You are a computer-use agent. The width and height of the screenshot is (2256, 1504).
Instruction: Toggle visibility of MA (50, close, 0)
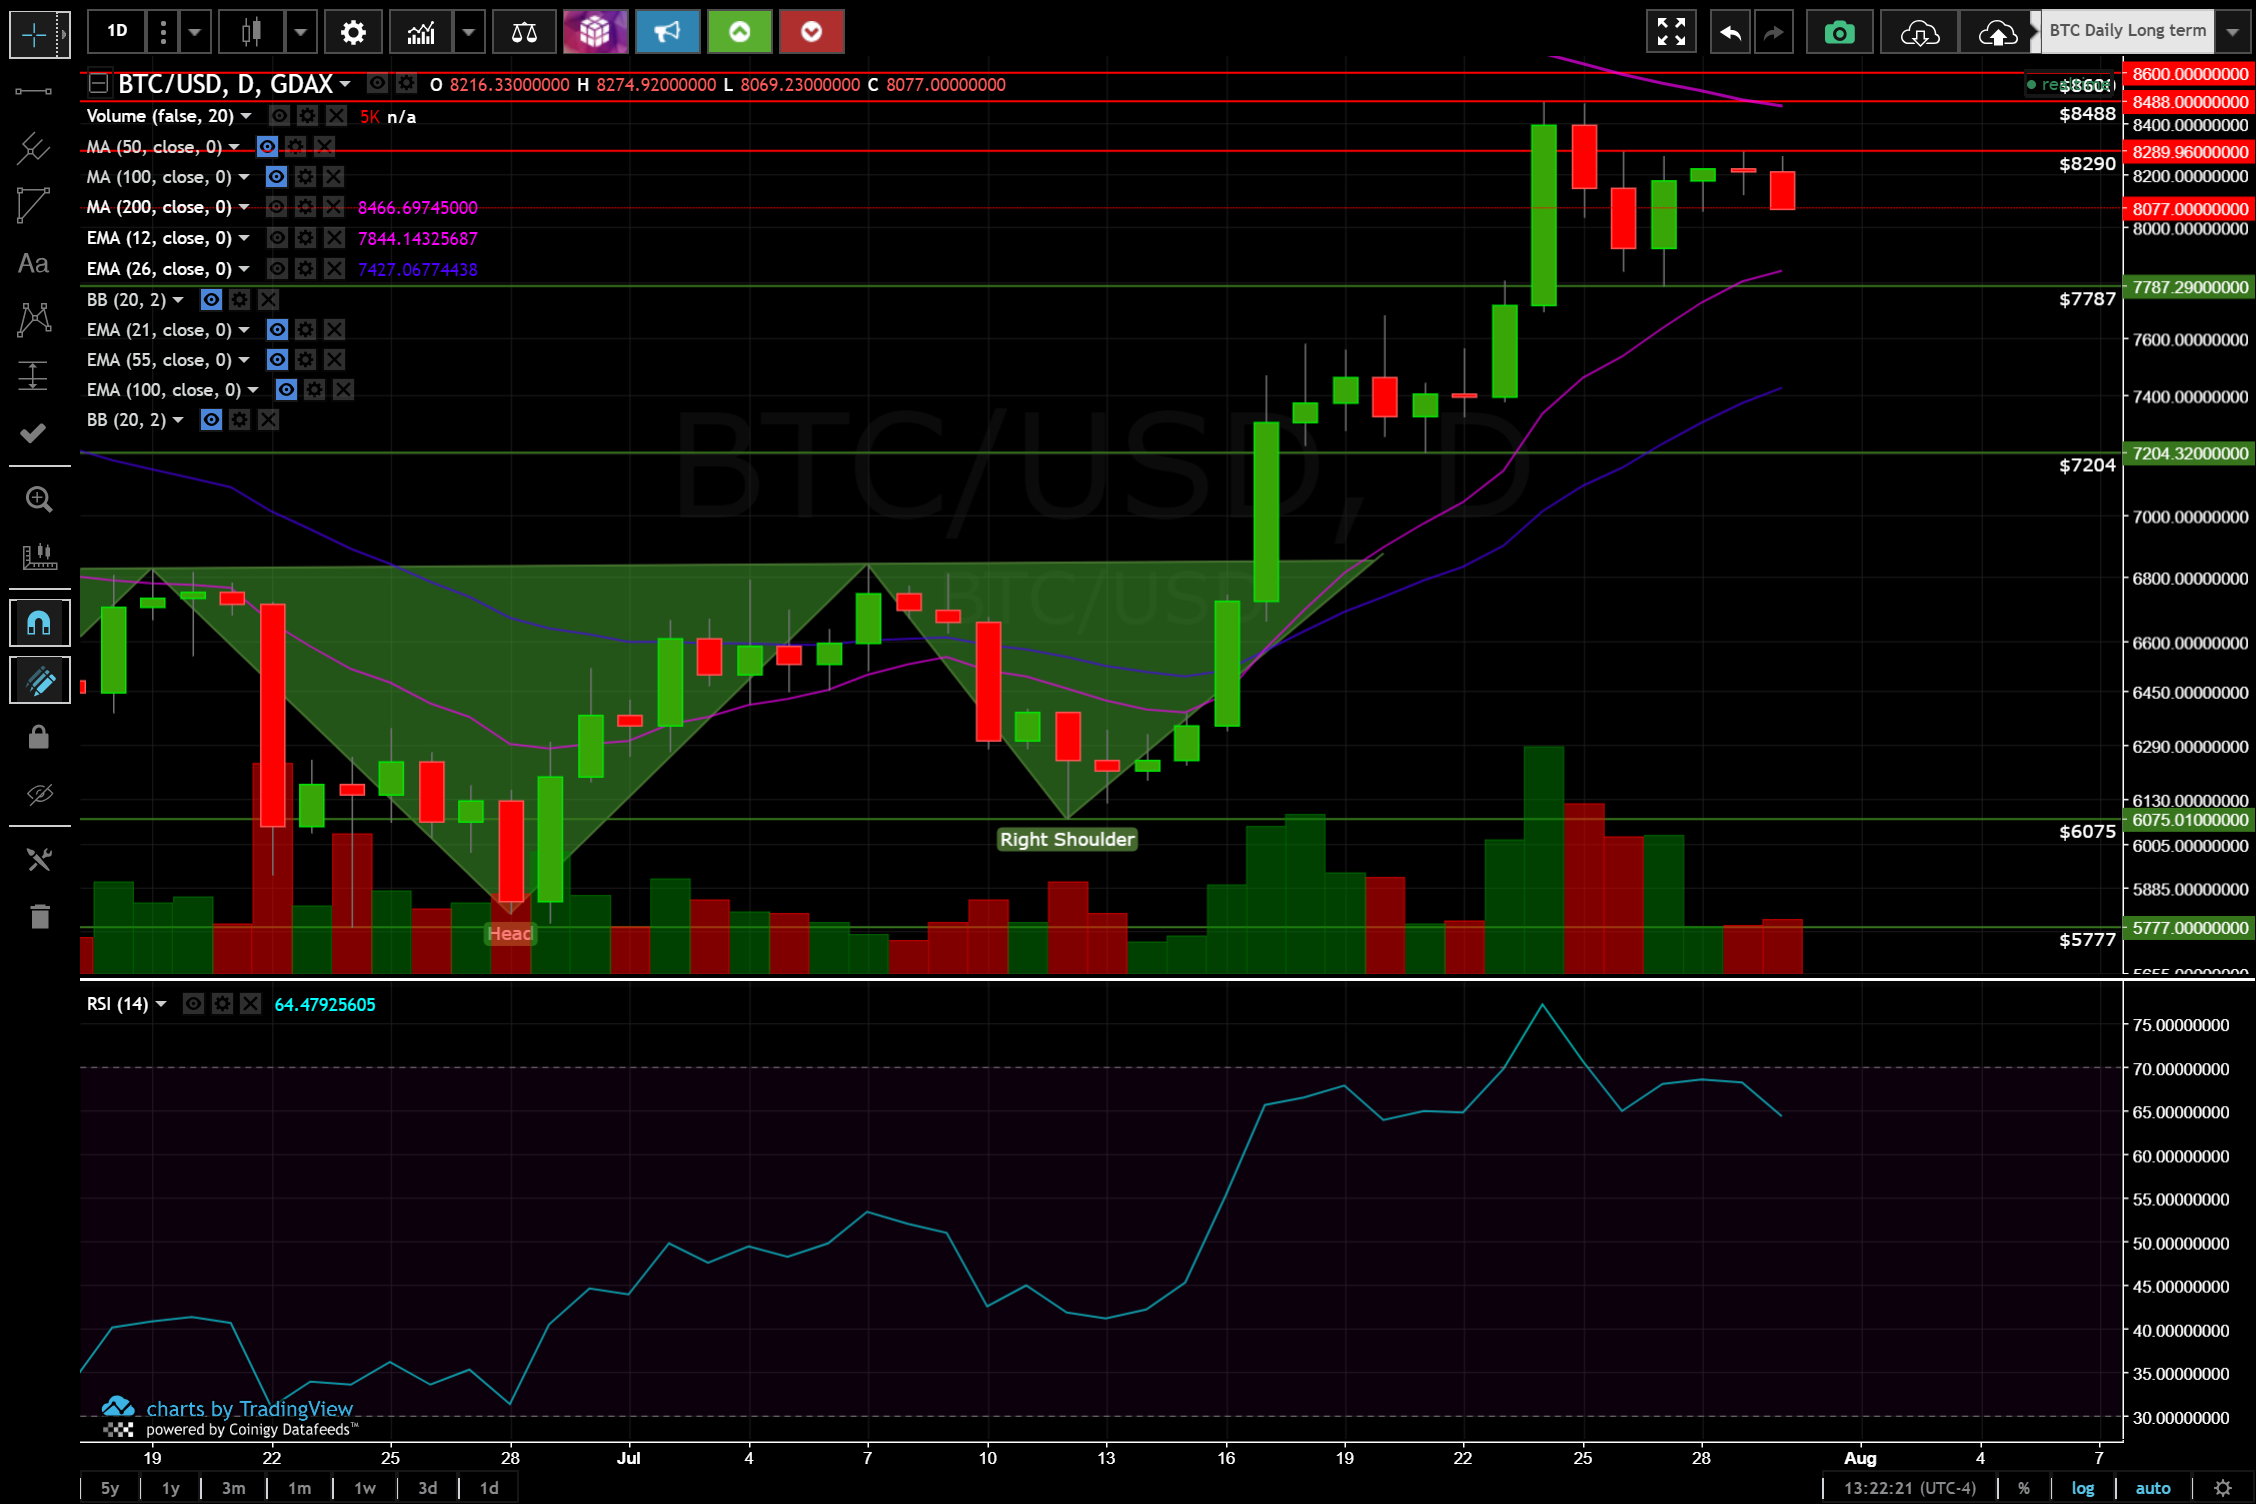pyautogui.click(x=267, y=147)
